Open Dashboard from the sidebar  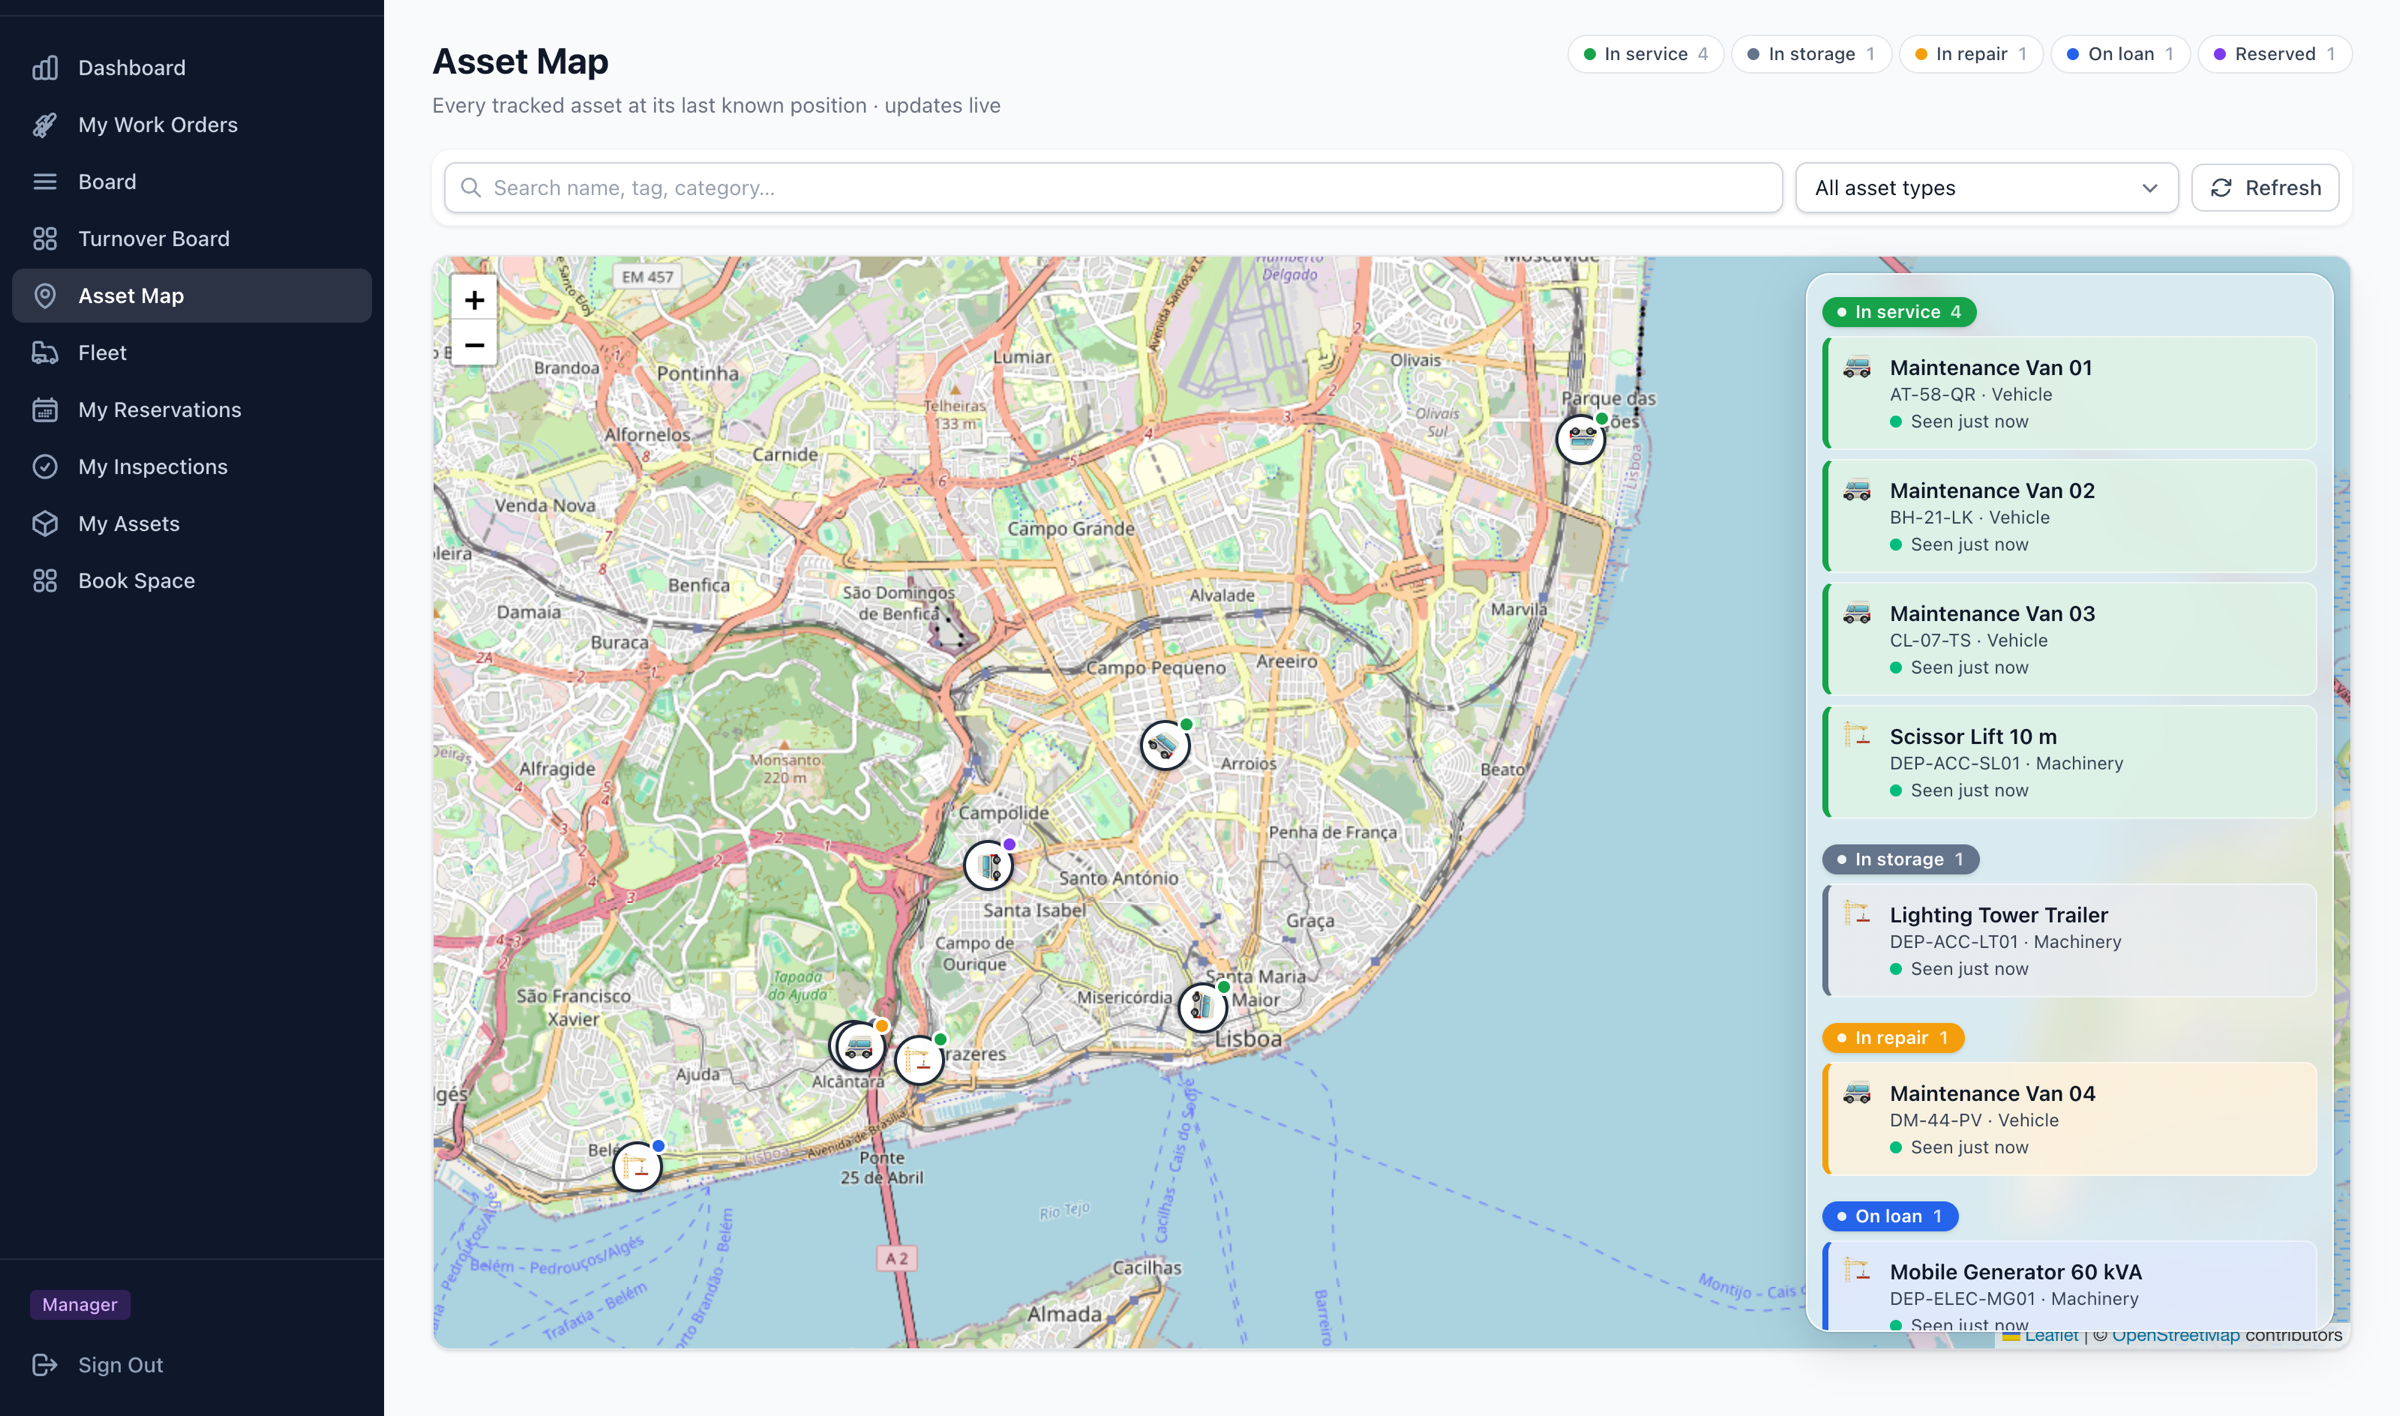pyautogui.click(x=192, y=68)
